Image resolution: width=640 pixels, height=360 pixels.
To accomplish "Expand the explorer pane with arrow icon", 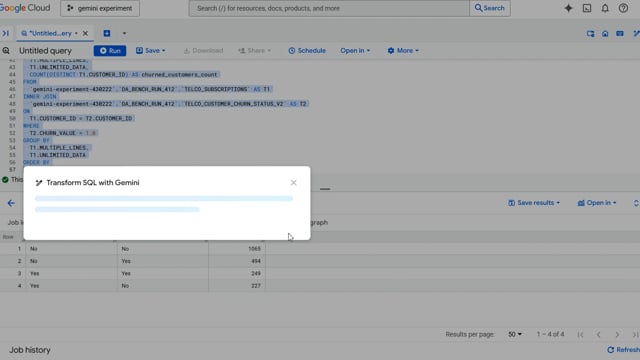I will click(x=5, y=33).
